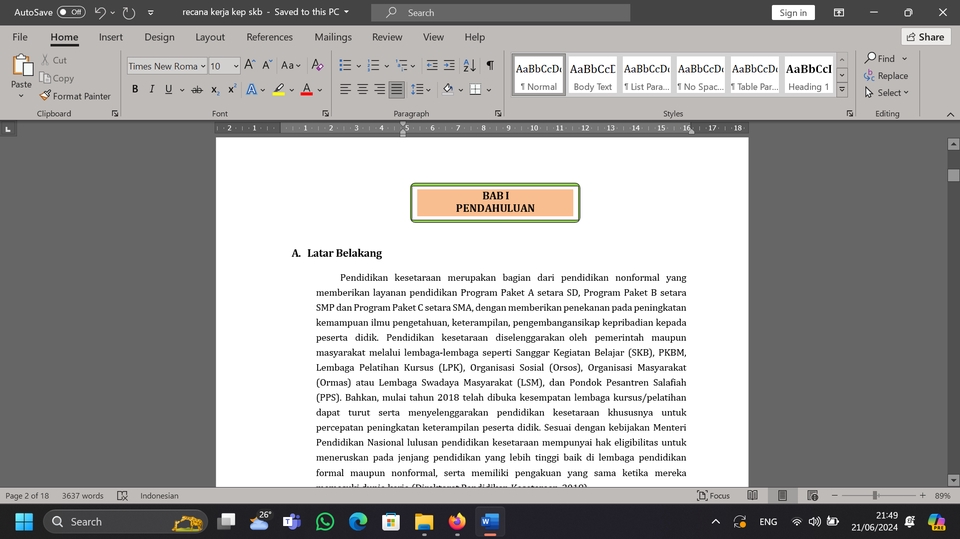Align text right

380,89
